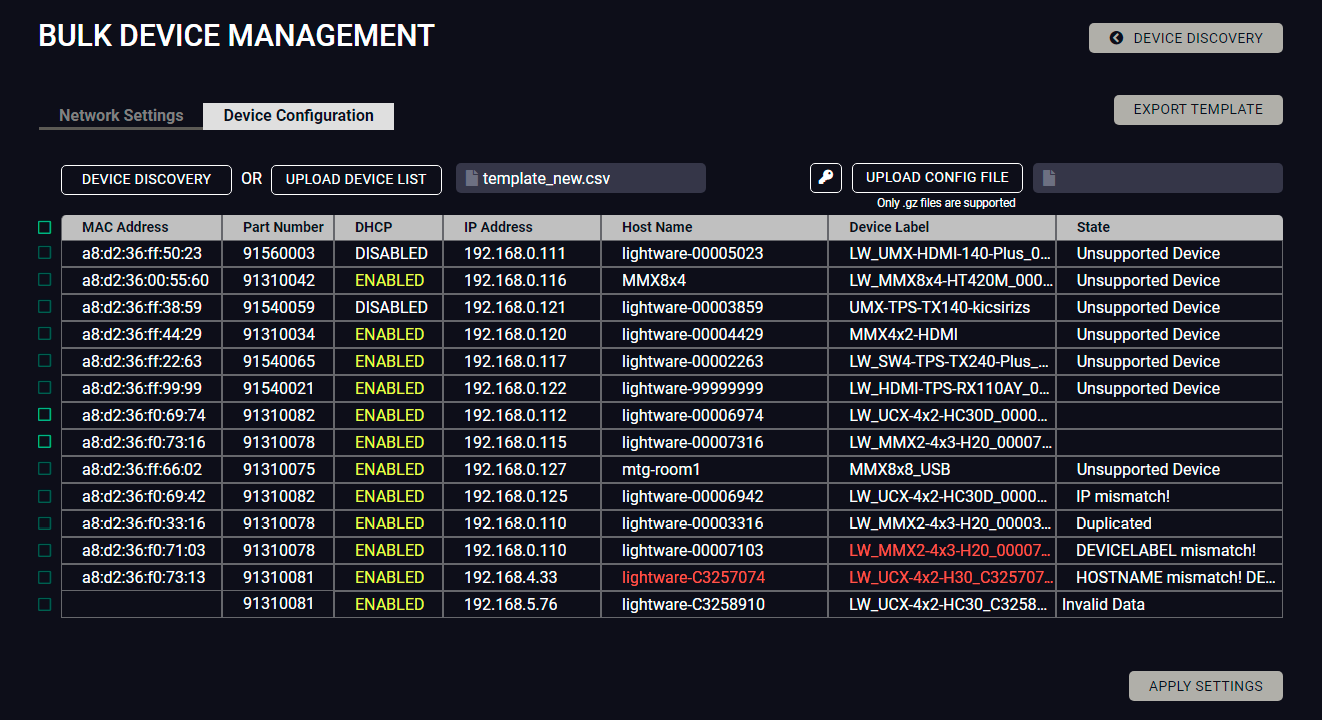Viewport: 1322px width, 721px height.
Task: Click Upload Device List button
Action: (356, 180)
